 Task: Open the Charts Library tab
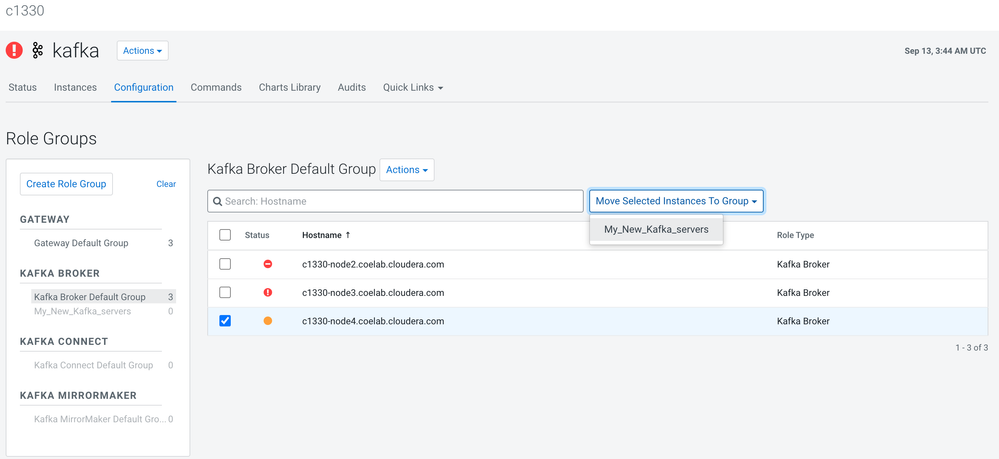click(289, 88)
